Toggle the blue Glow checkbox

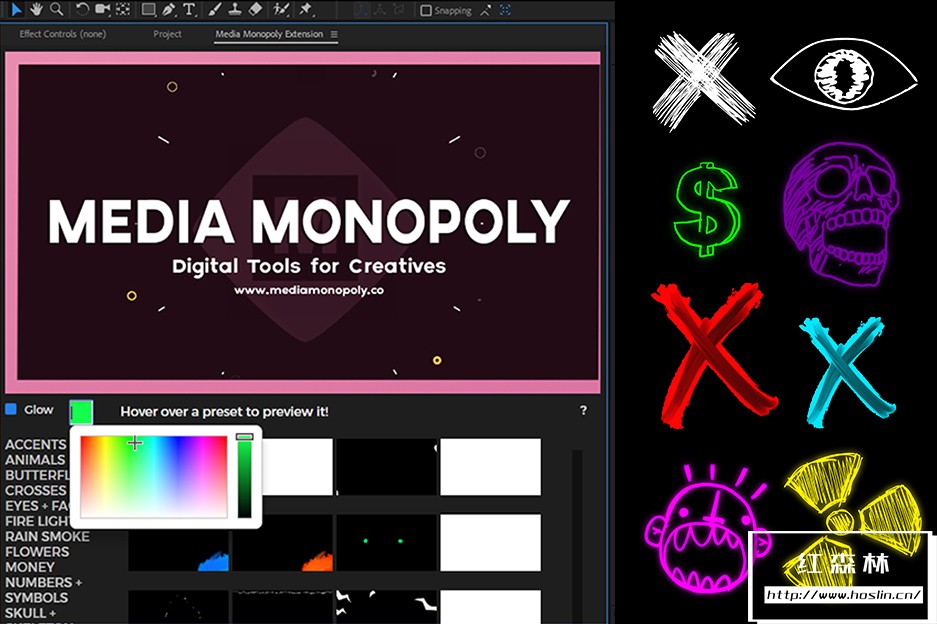[x=11, y=409]
